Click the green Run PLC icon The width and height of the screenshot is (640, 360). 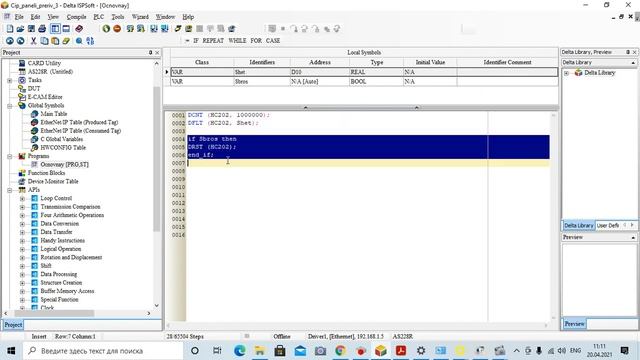click(106, 29)
